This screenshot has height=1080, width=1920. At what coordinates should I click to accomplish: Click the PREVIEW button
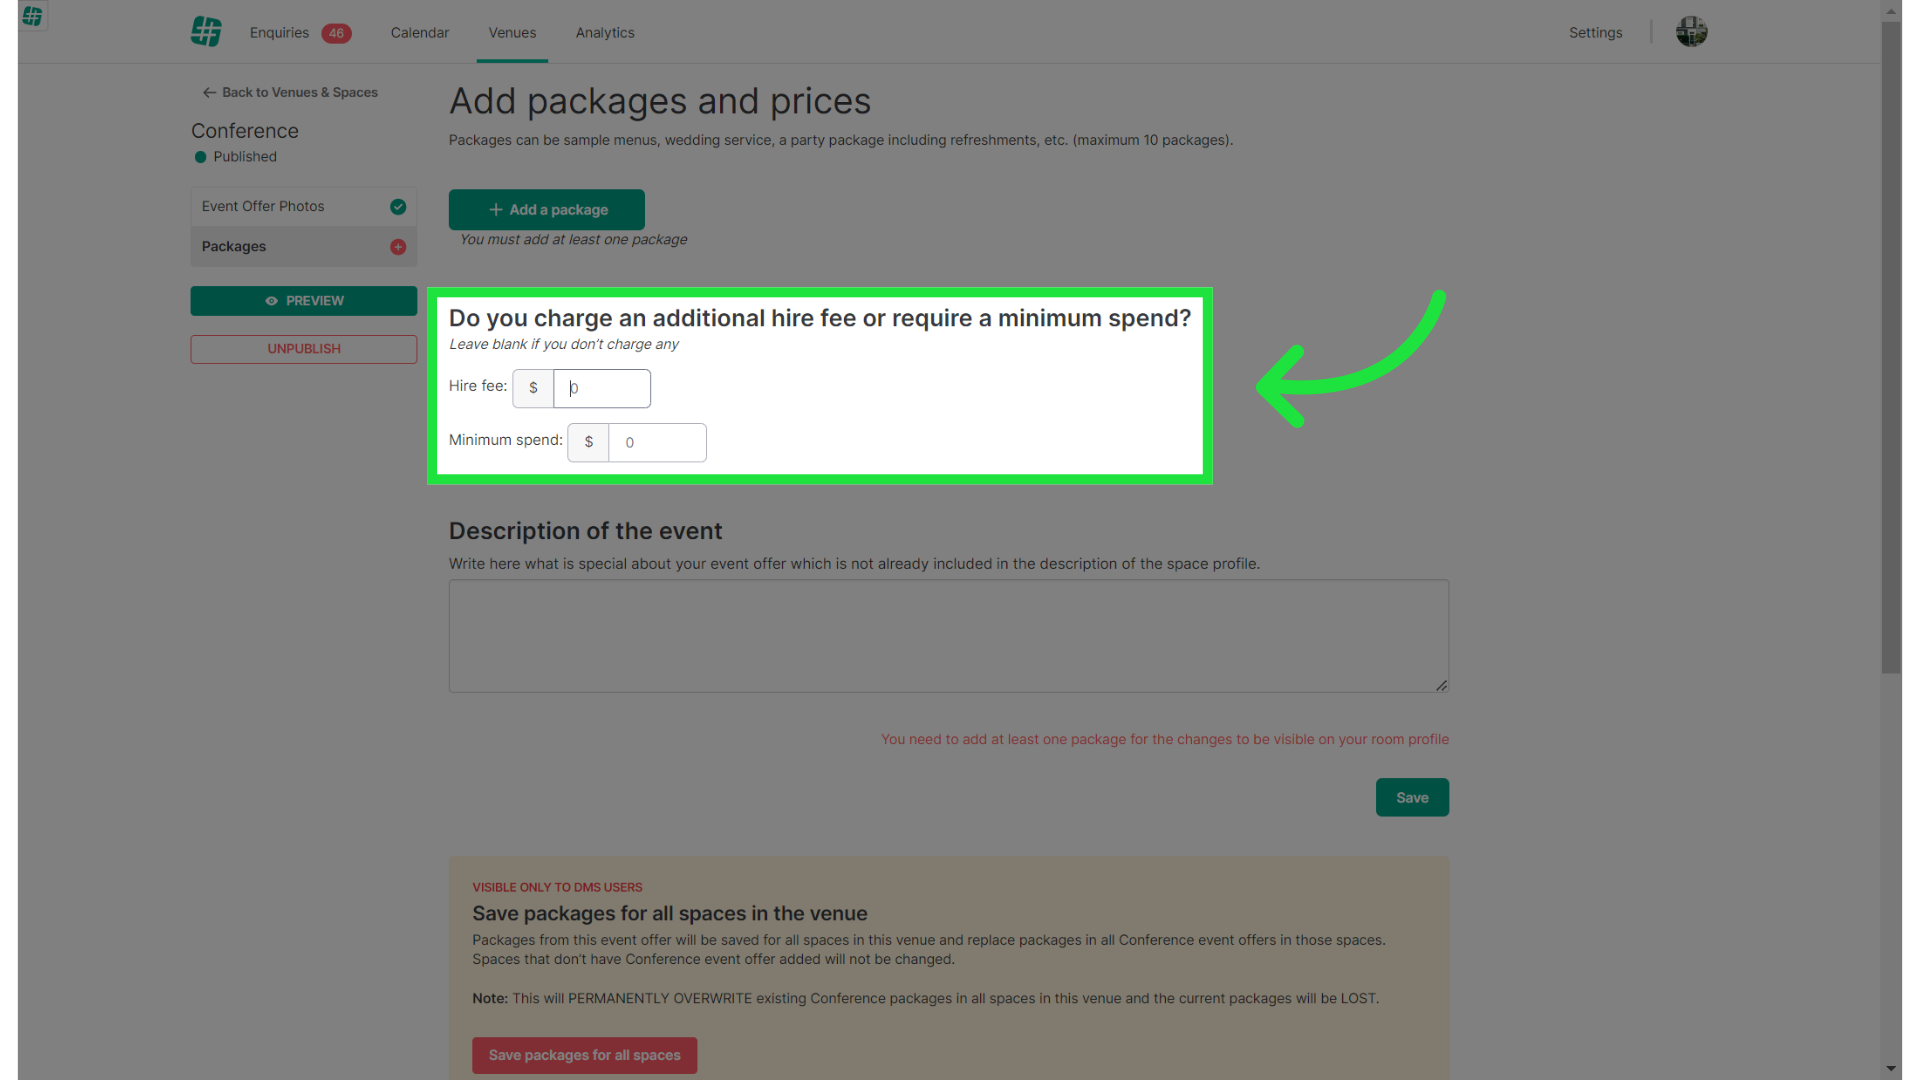point(304,301)
